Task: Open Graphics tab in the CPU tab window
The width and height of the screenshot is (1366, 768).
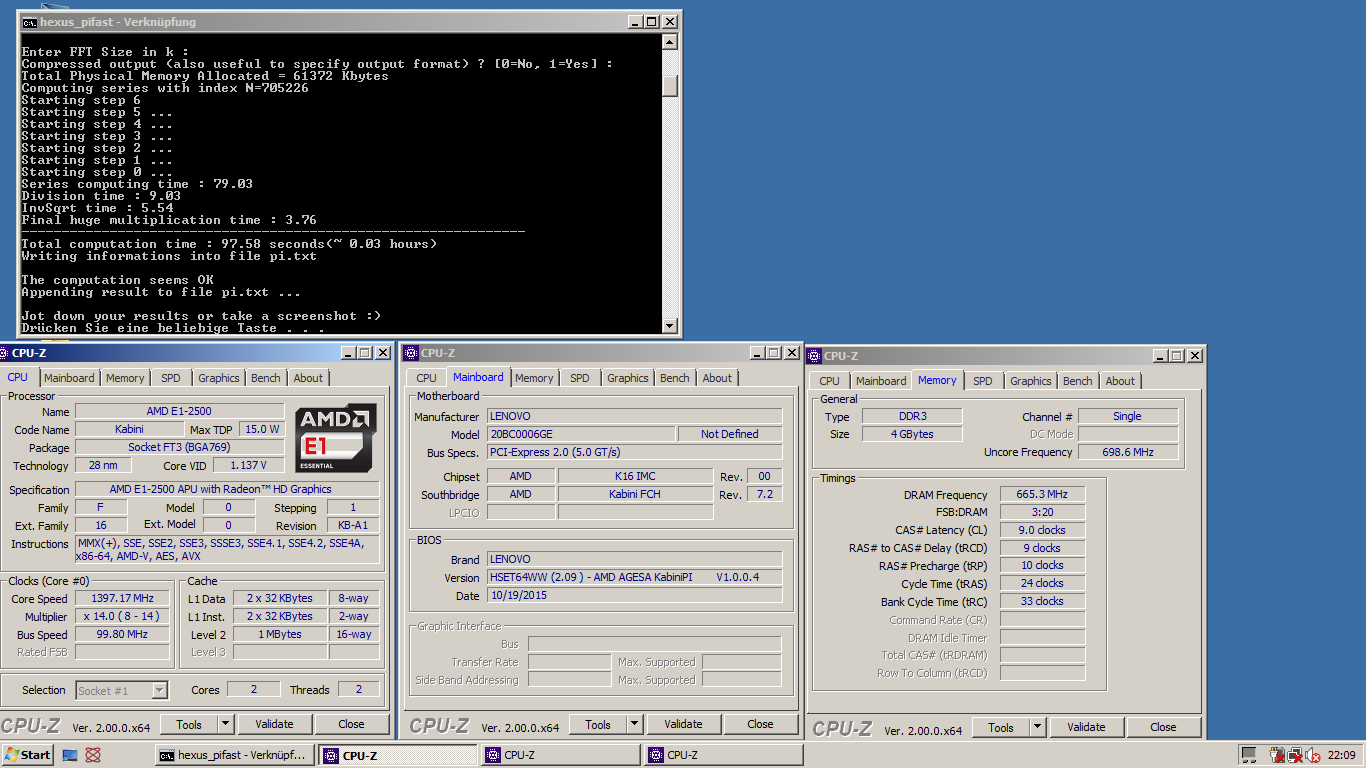Action: (218, 378)
